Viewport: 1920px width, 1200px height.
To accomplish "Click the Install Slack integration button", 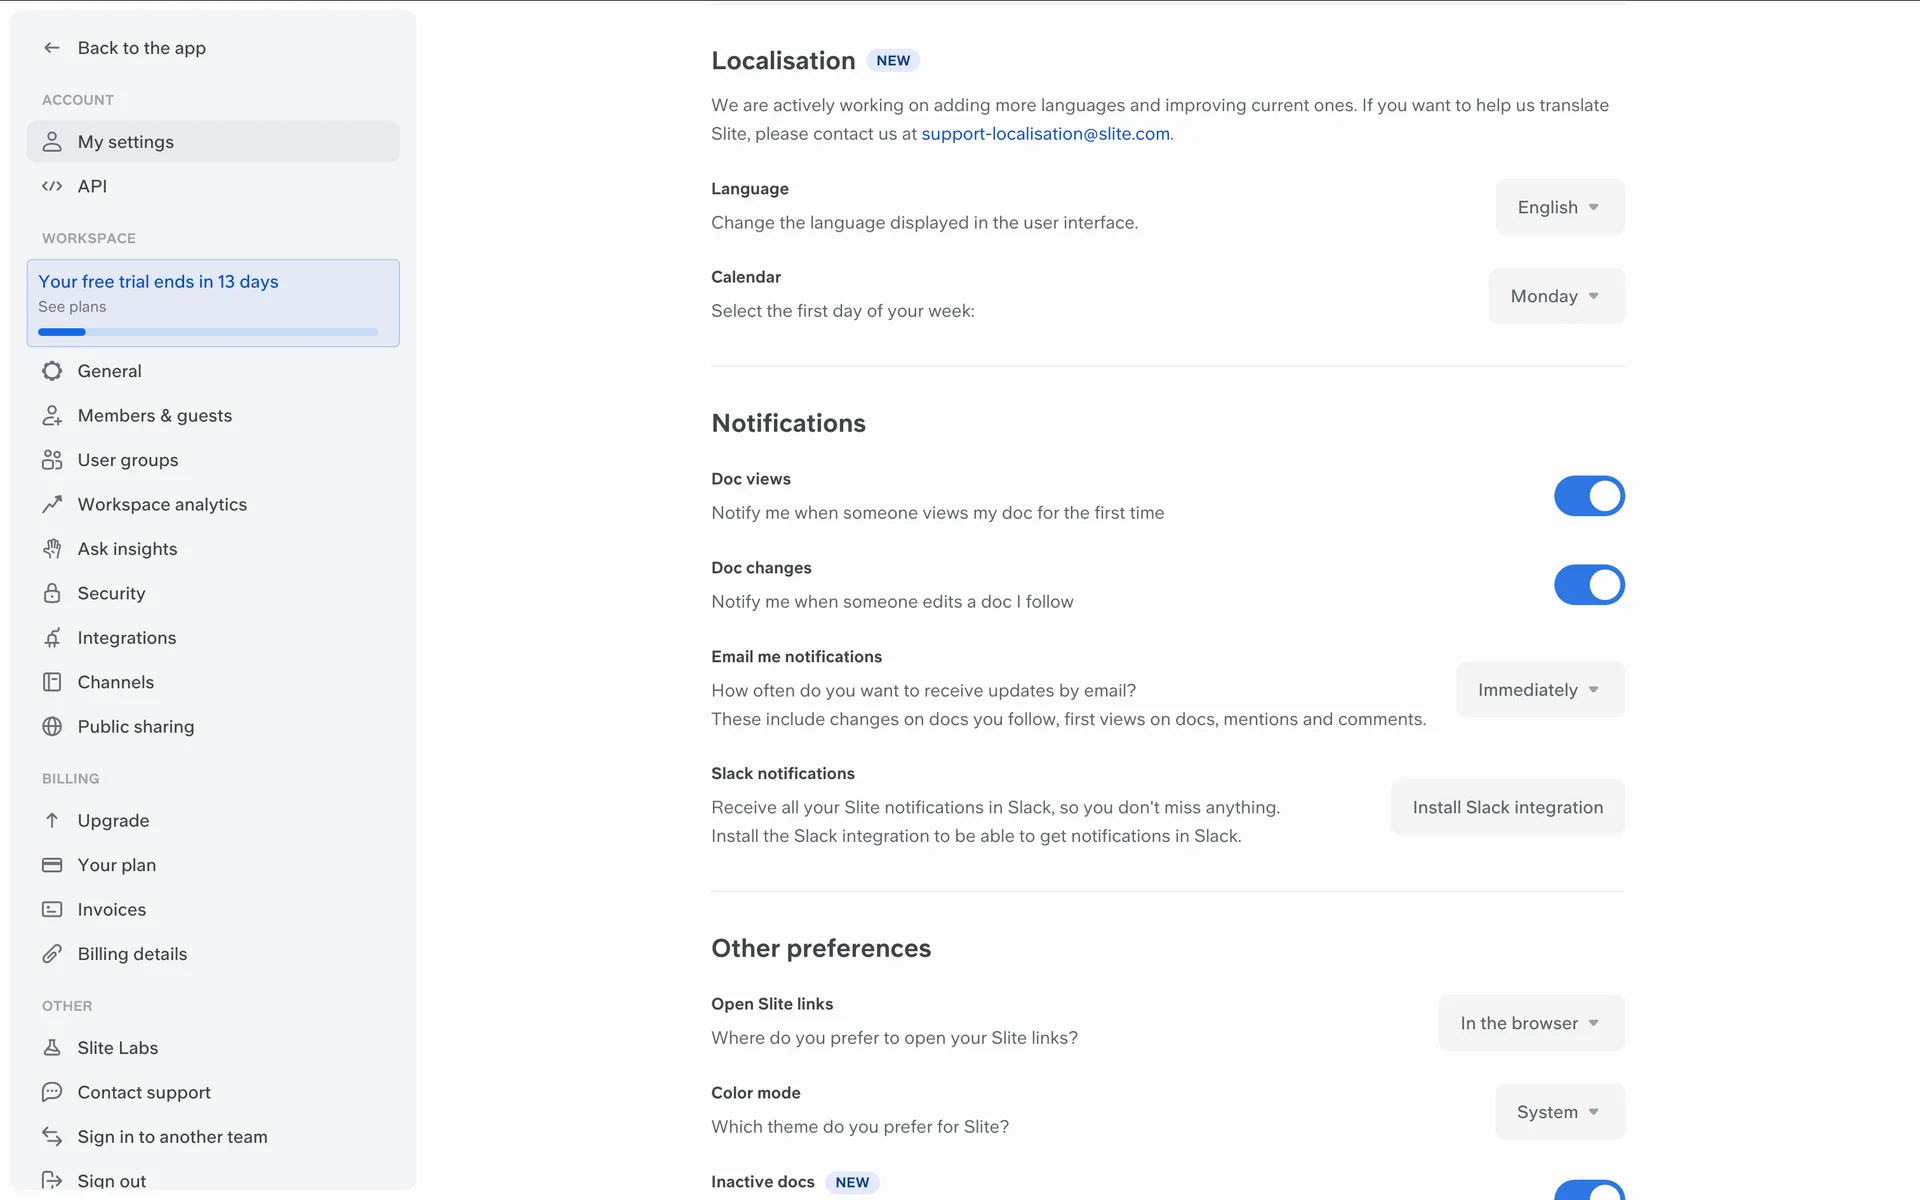I will click(x=1507, y=808).
